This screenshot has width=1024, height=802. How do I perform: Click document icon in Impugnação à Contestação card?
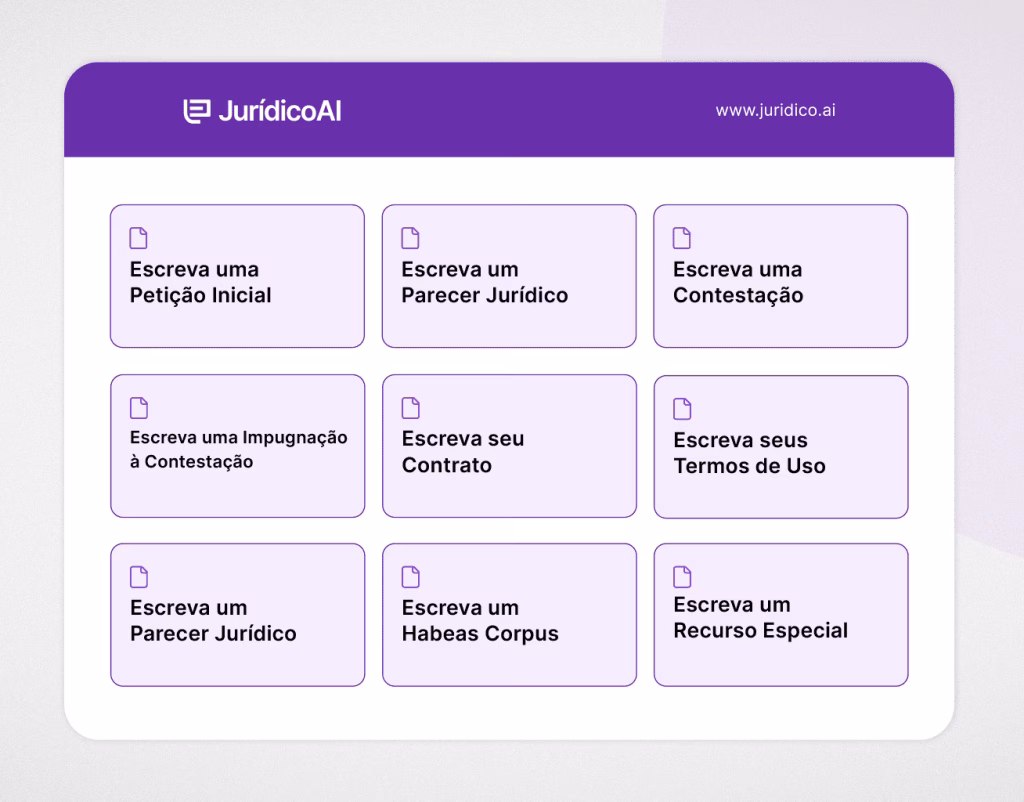click(139, 408)
